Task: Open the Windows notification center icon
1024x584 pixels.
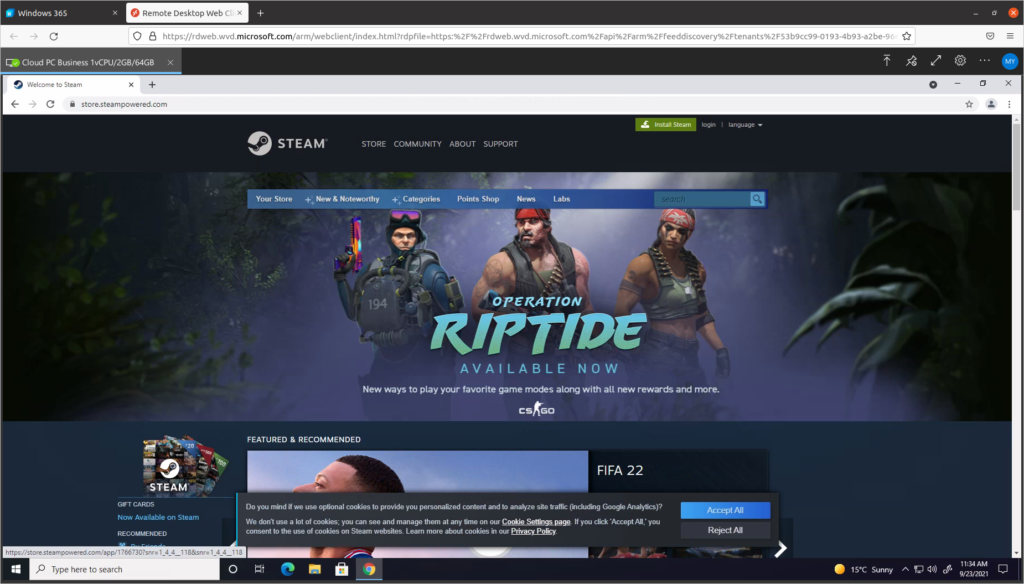Action: coord(1003,569)
